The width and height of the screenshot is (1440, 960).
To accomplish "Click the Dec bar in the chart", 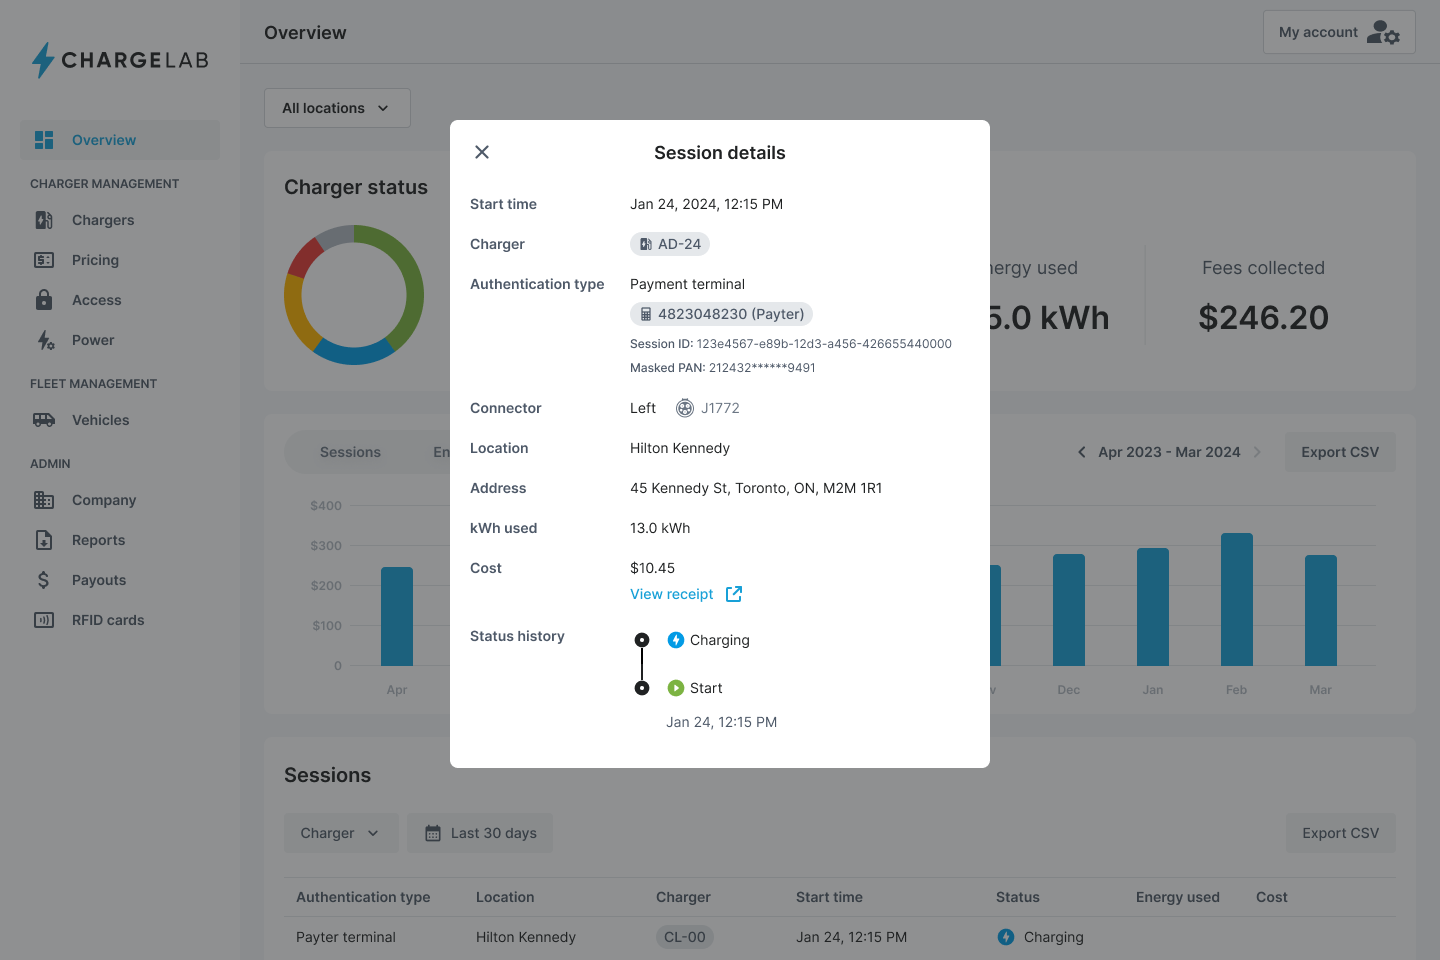I will 1069,610.
